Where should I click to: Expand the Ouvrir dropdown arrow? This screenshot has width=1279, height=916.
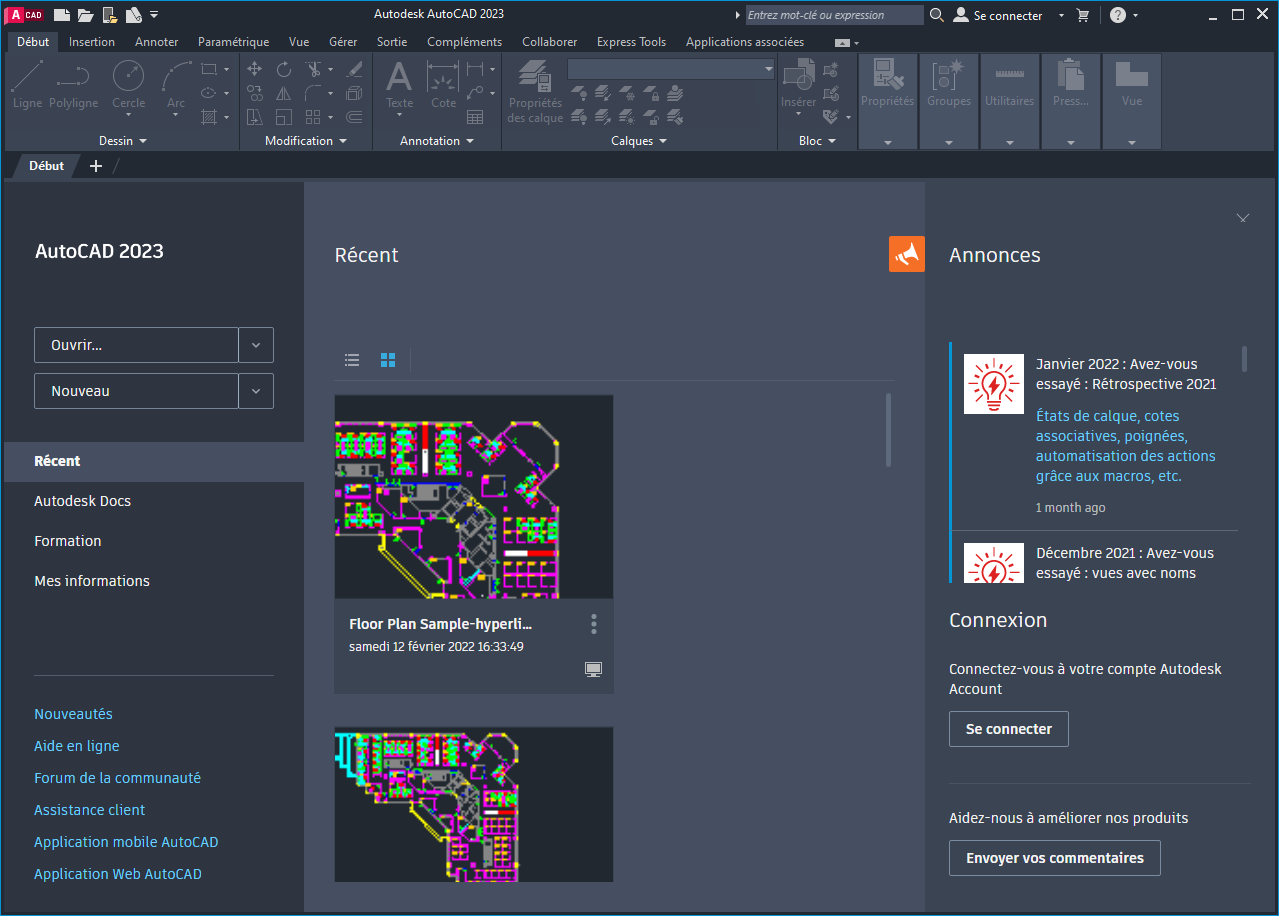pos(256,345)
